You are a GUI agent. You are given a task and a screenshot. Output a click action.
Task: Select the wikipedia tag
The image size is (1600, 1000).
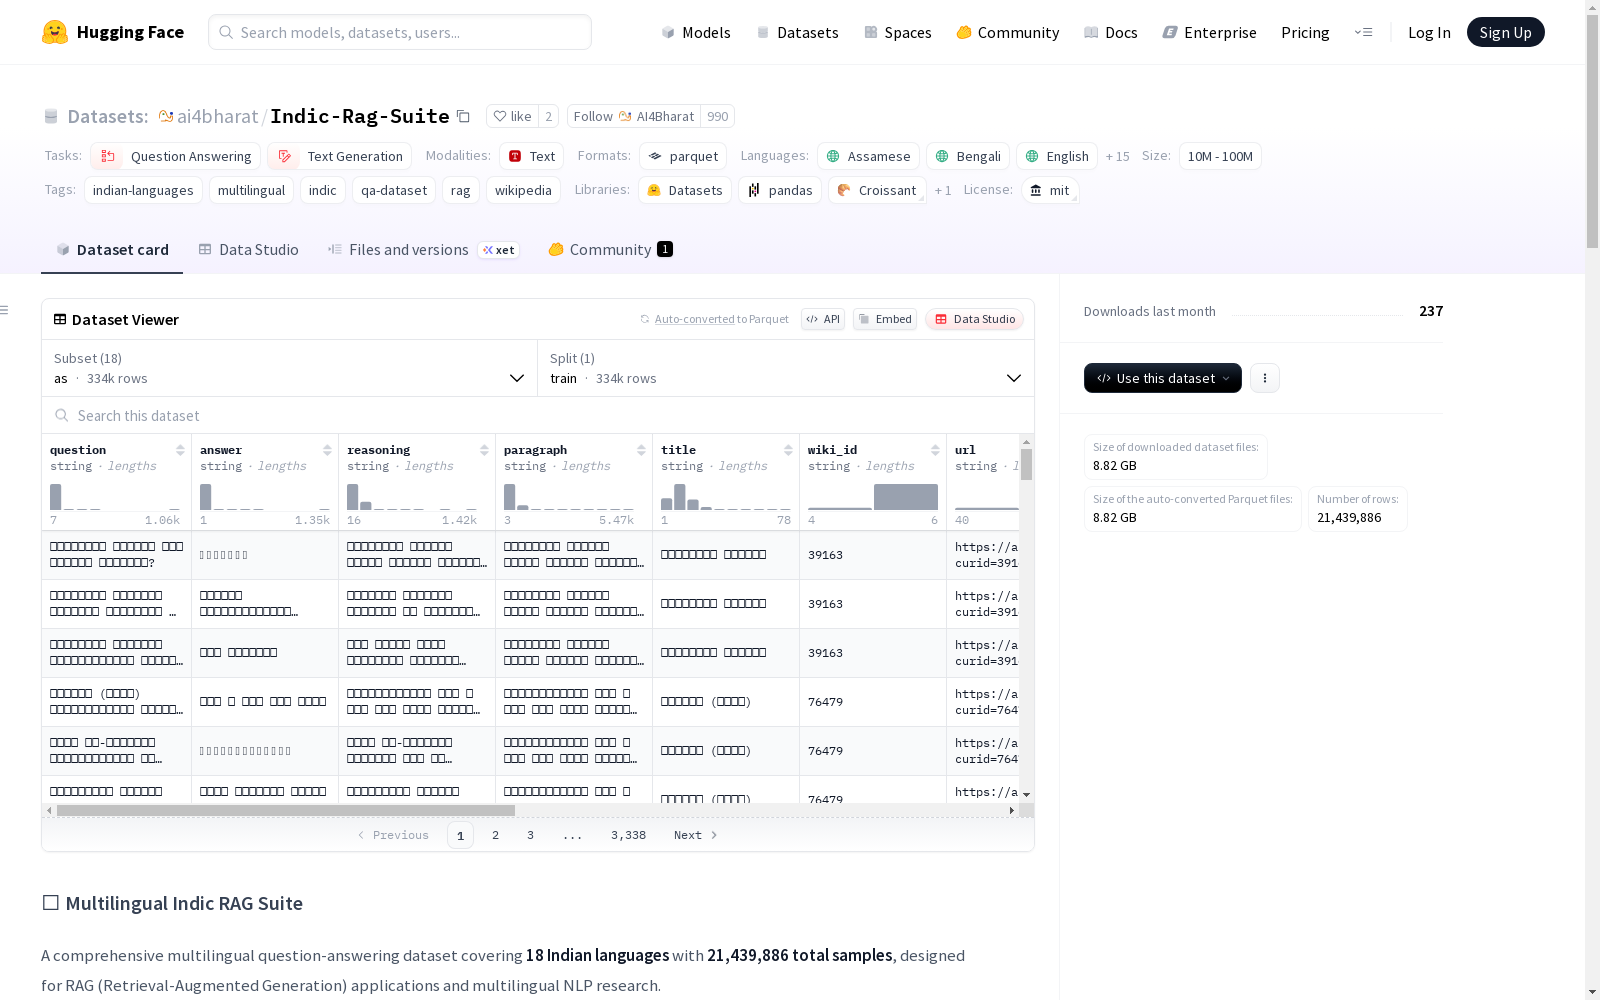coord(523,190)
